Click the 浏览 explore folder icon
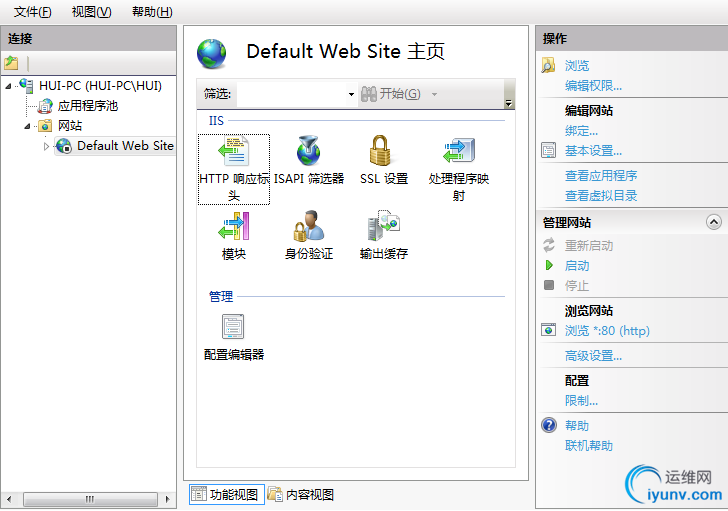This screenshot has width=728, height=511. [x=548, y=65]
